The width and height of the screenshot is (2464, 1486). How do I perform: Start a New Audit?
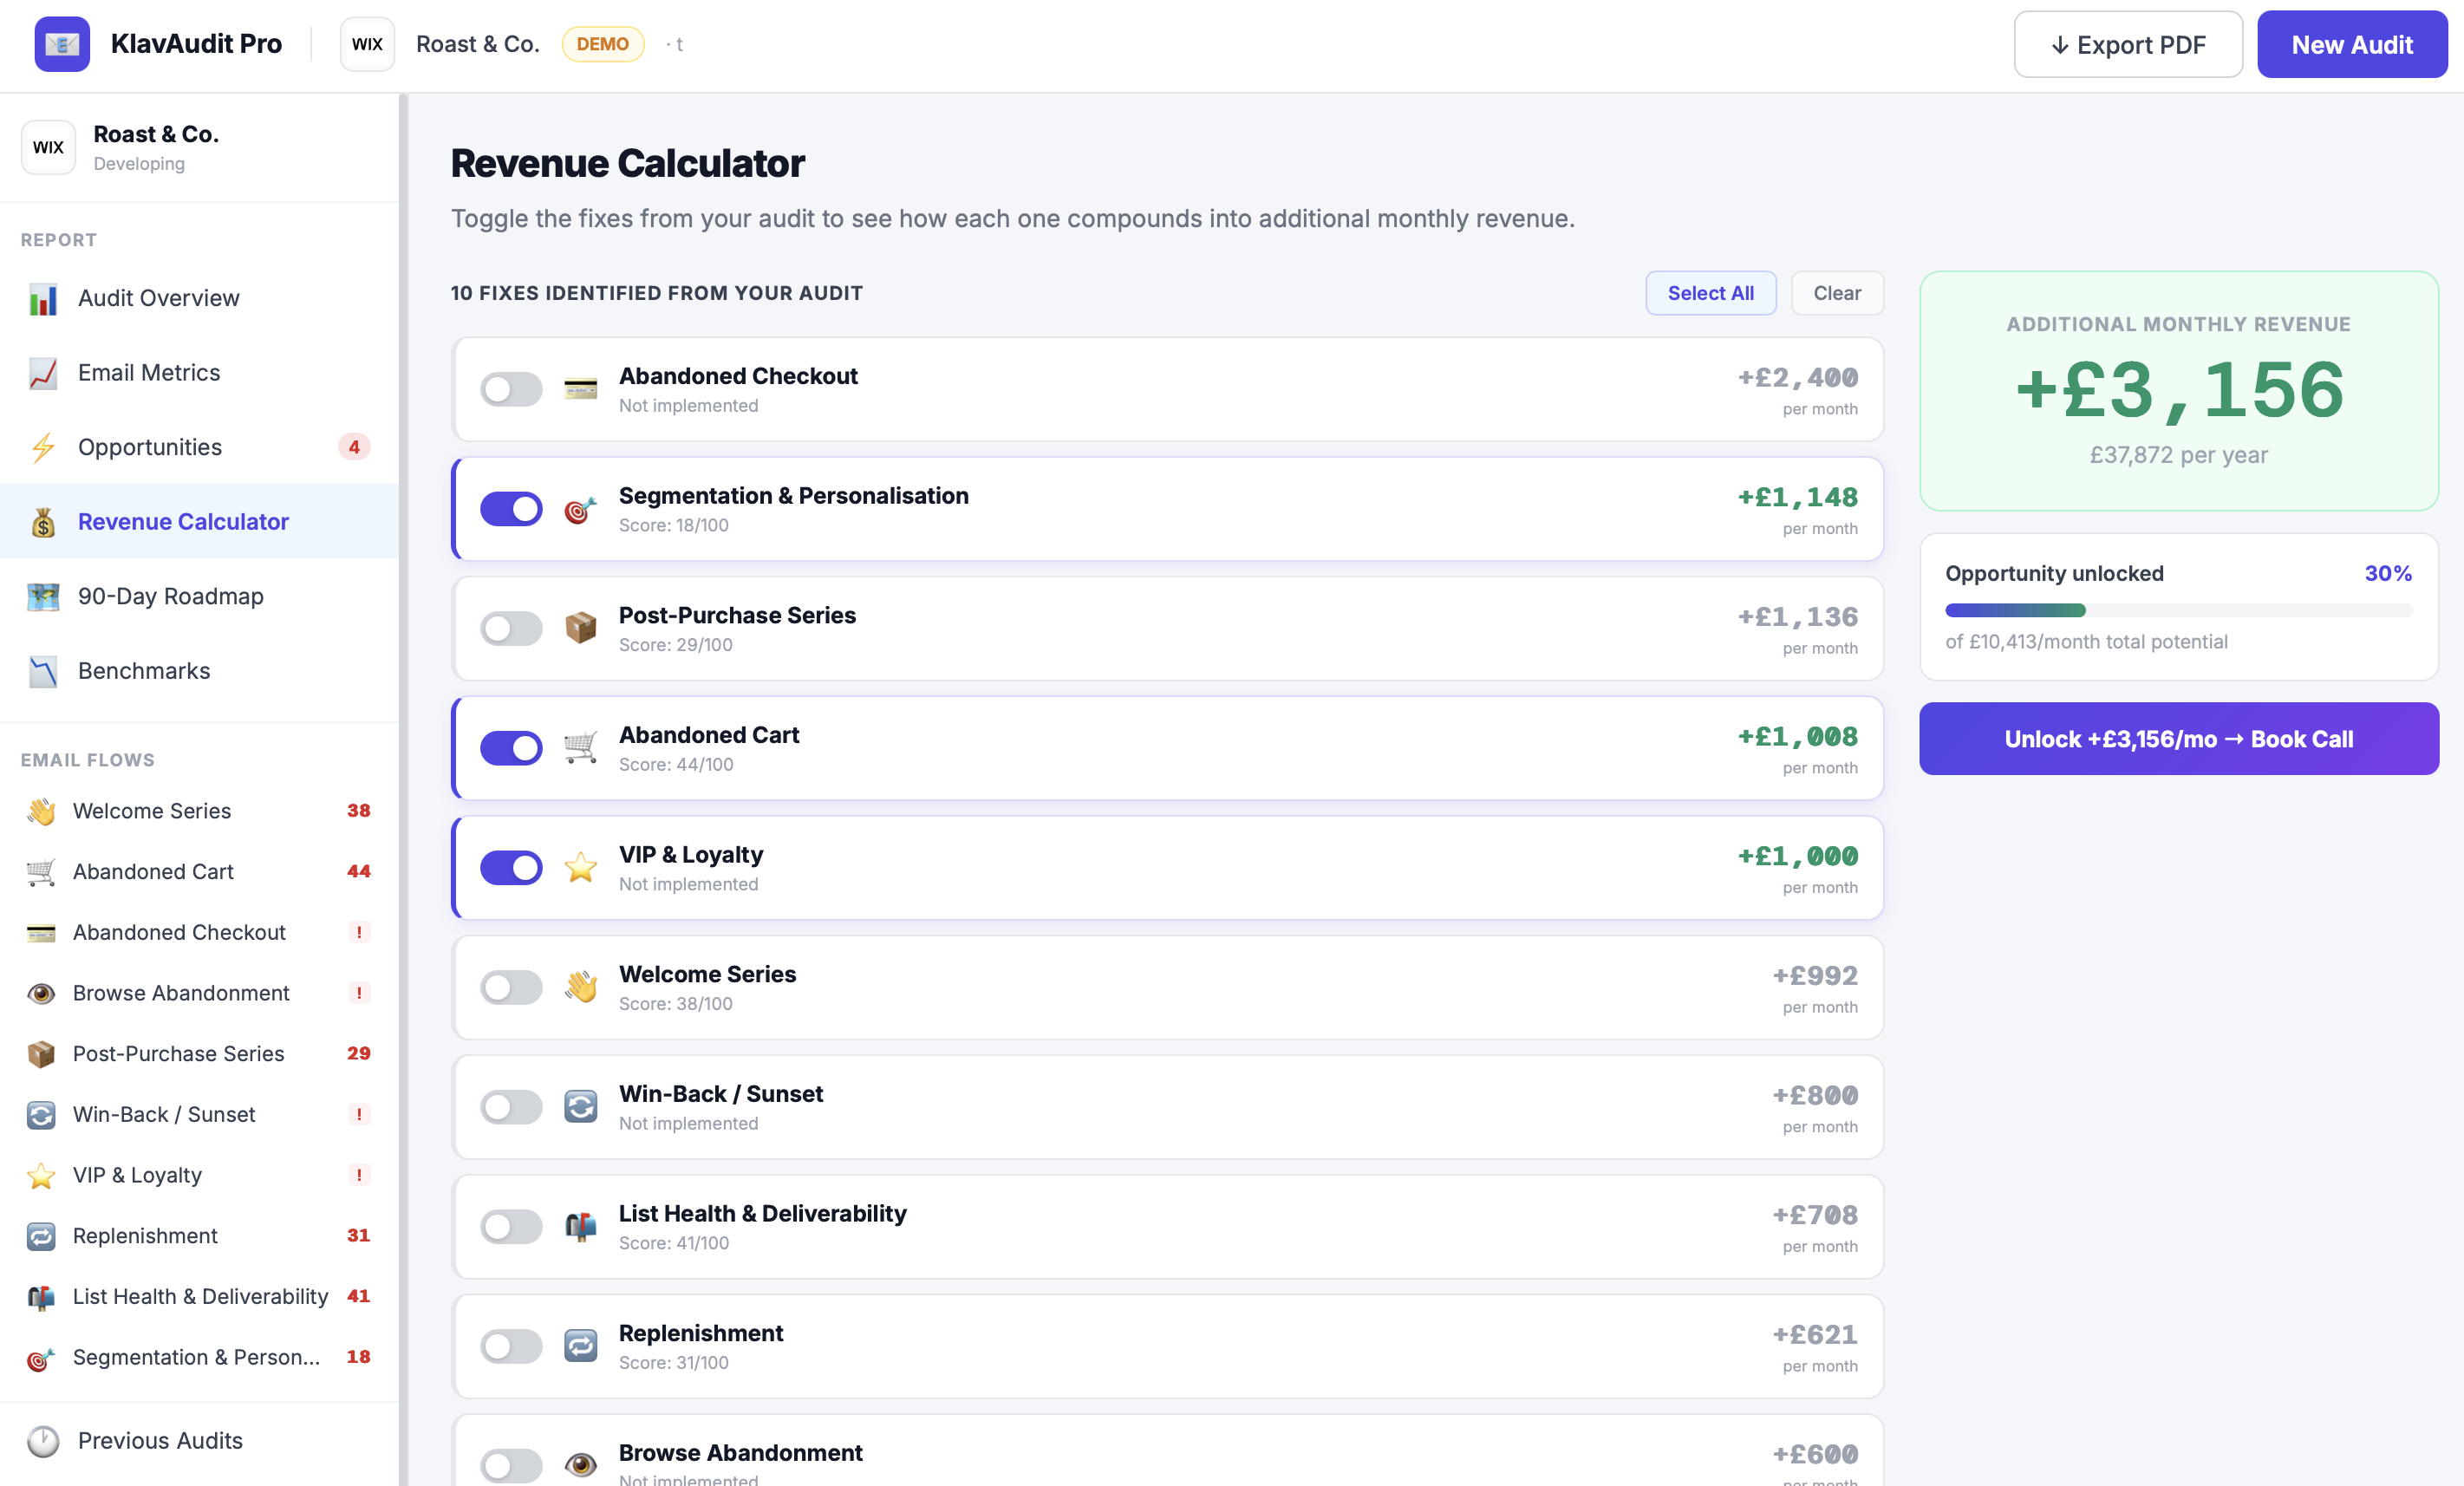2352,45
